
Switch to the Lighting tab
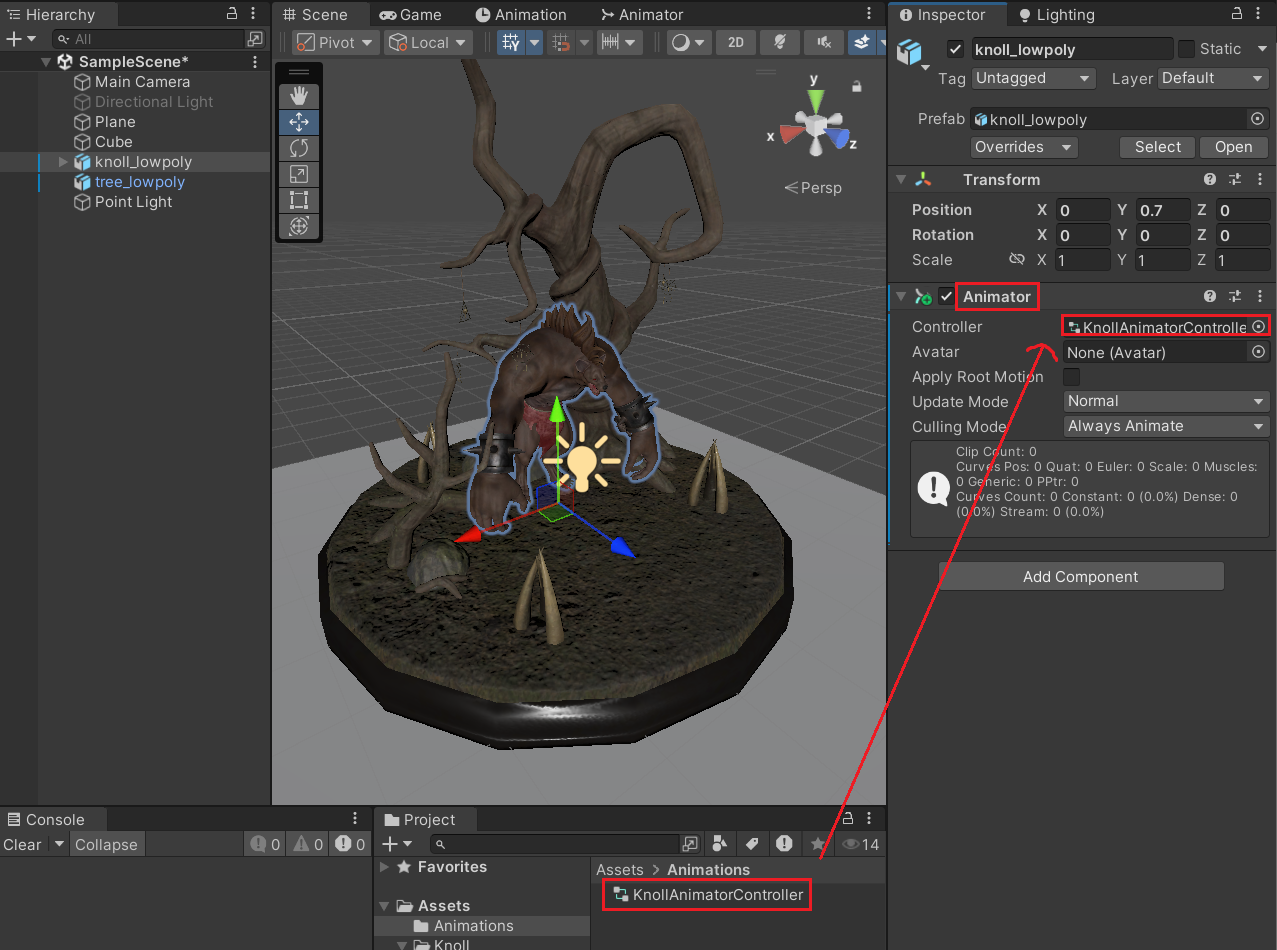click(1056, 15)
